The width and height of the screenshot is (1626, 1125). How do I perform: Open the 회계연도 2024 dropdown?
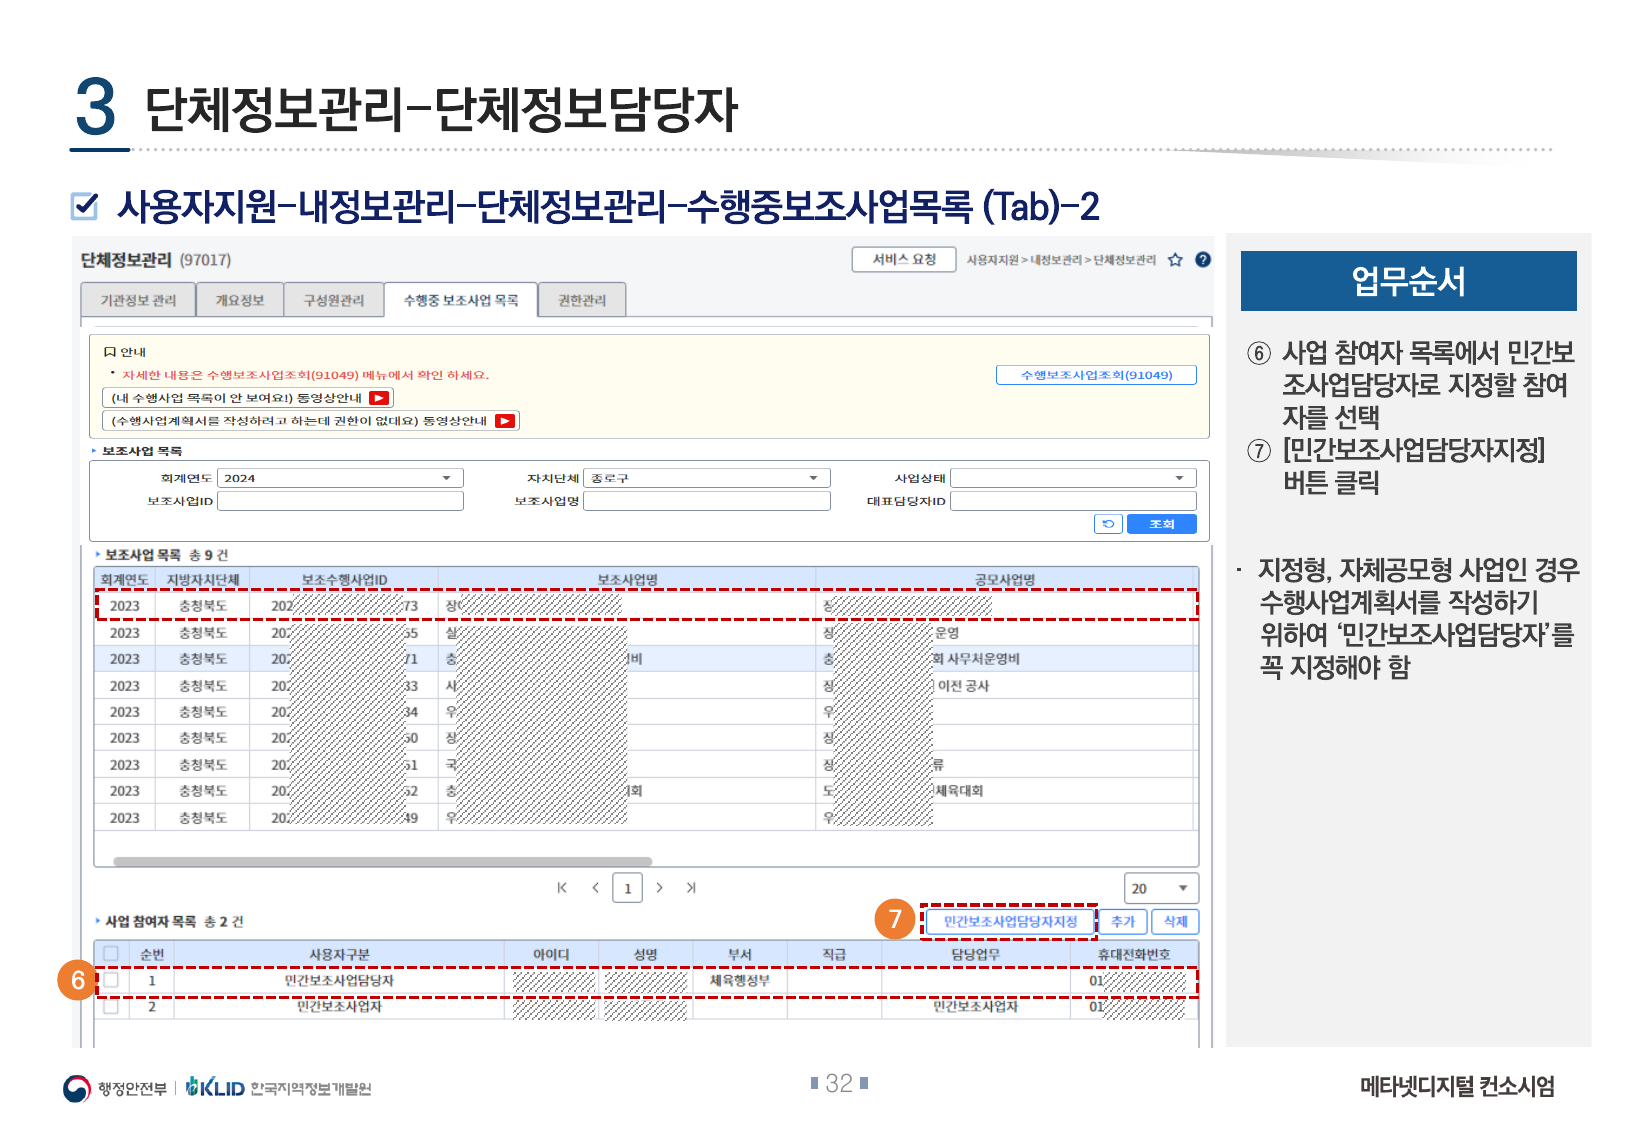(340, 478)
